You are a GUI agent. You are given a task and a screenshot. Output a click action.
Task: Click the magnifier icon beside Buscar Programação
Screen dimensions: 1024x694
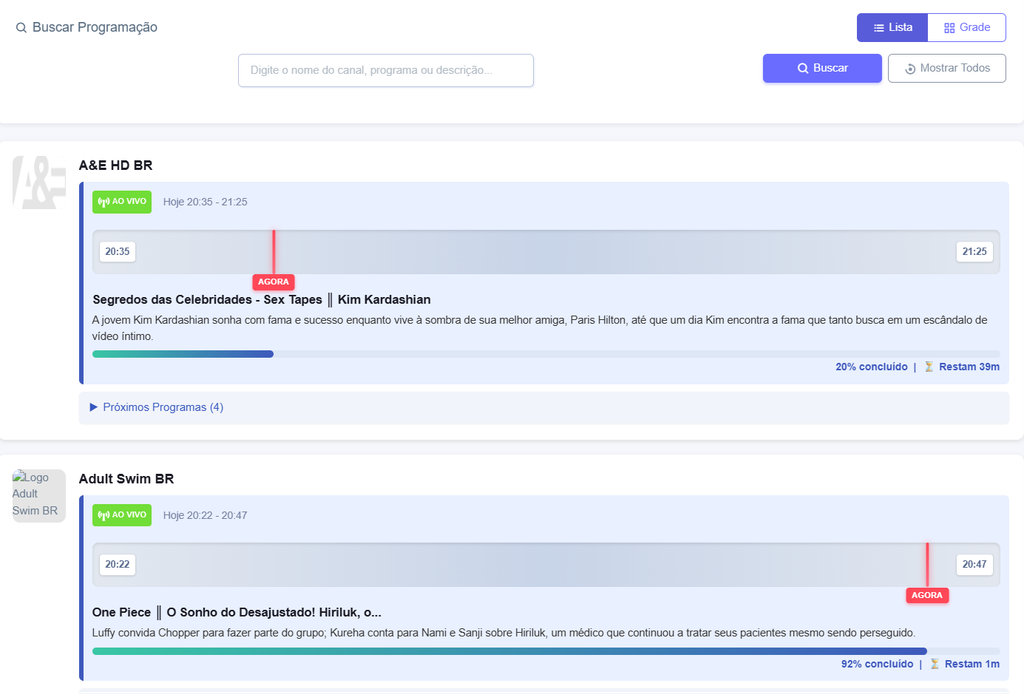coord(21,27)
